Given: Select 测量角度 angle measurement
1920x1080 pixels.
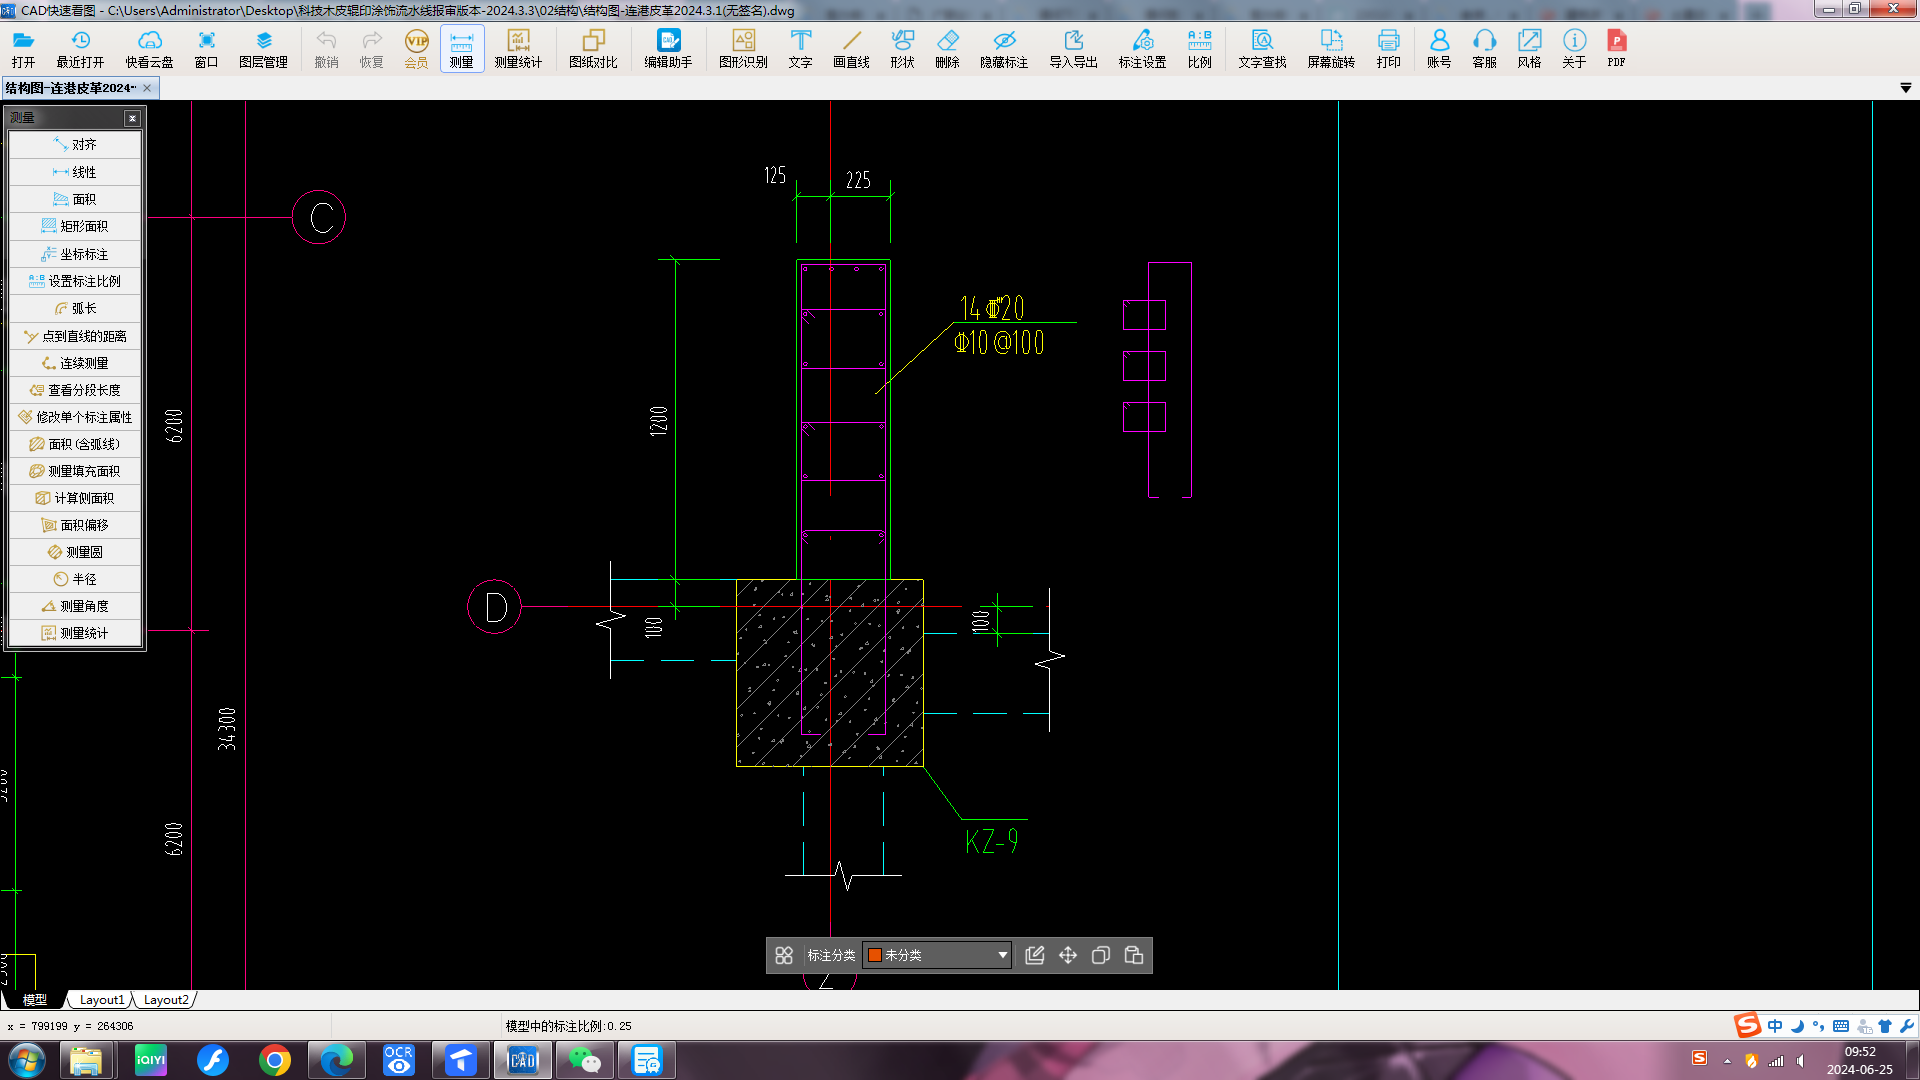Looking at the screenshot, I should click(75, 606).
